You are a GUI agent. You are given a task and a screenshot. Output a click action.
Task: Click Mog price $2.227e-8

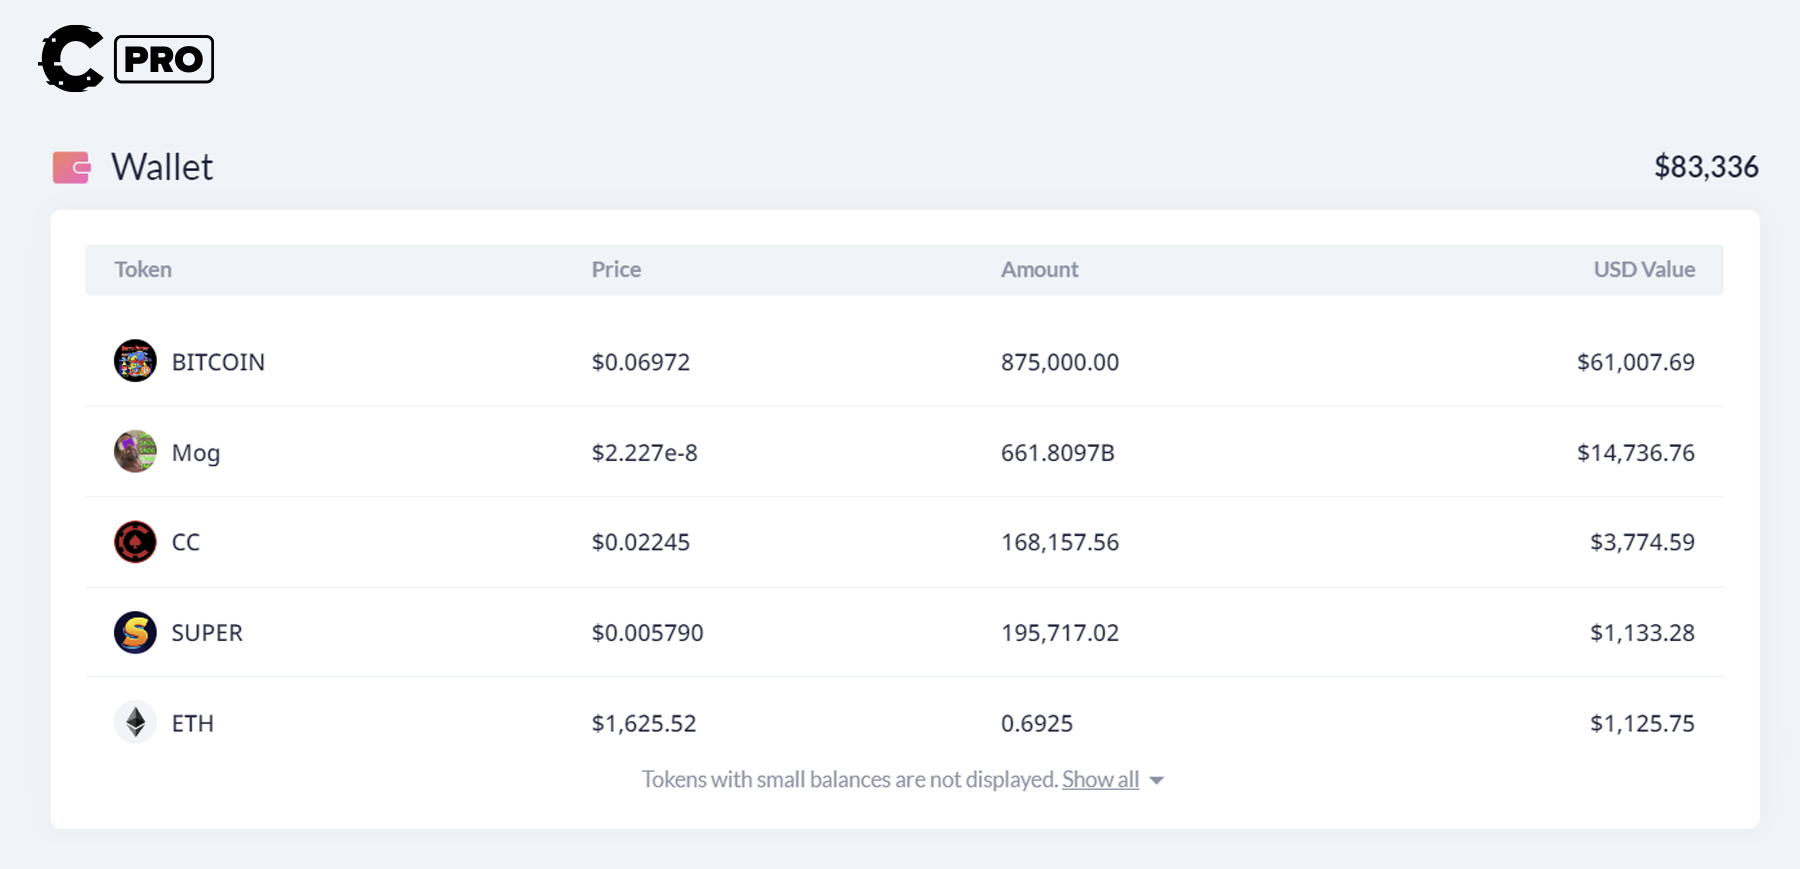pos(645,453)
